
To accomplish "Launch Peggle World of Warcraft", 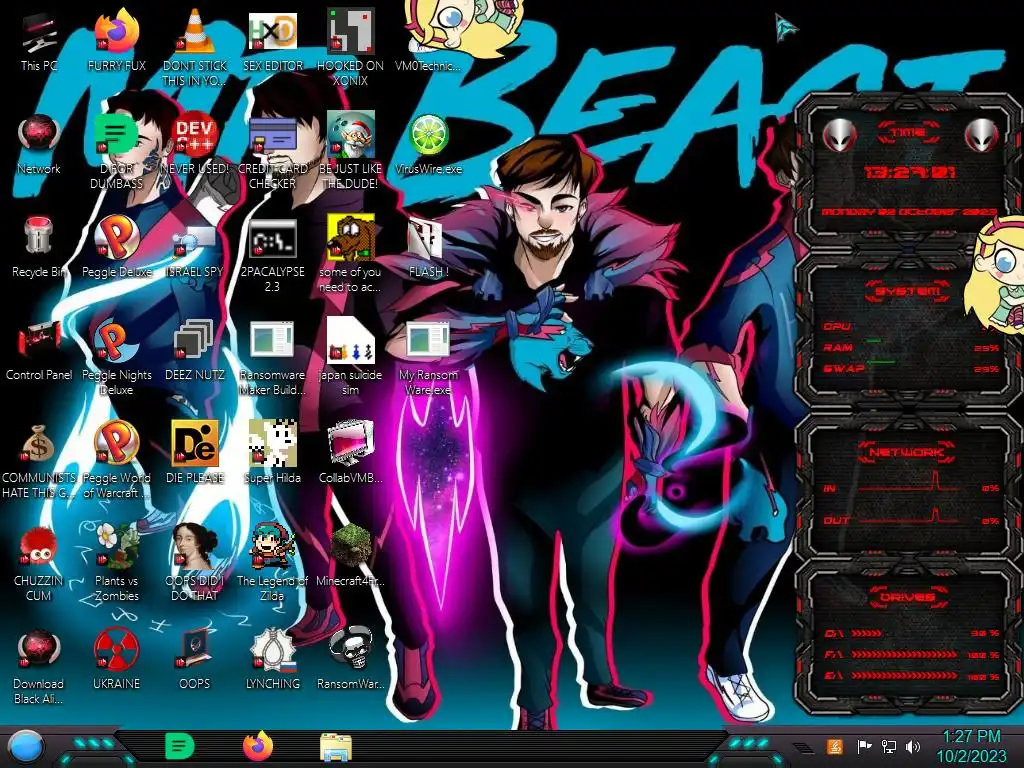I will (x=116, y=460).
